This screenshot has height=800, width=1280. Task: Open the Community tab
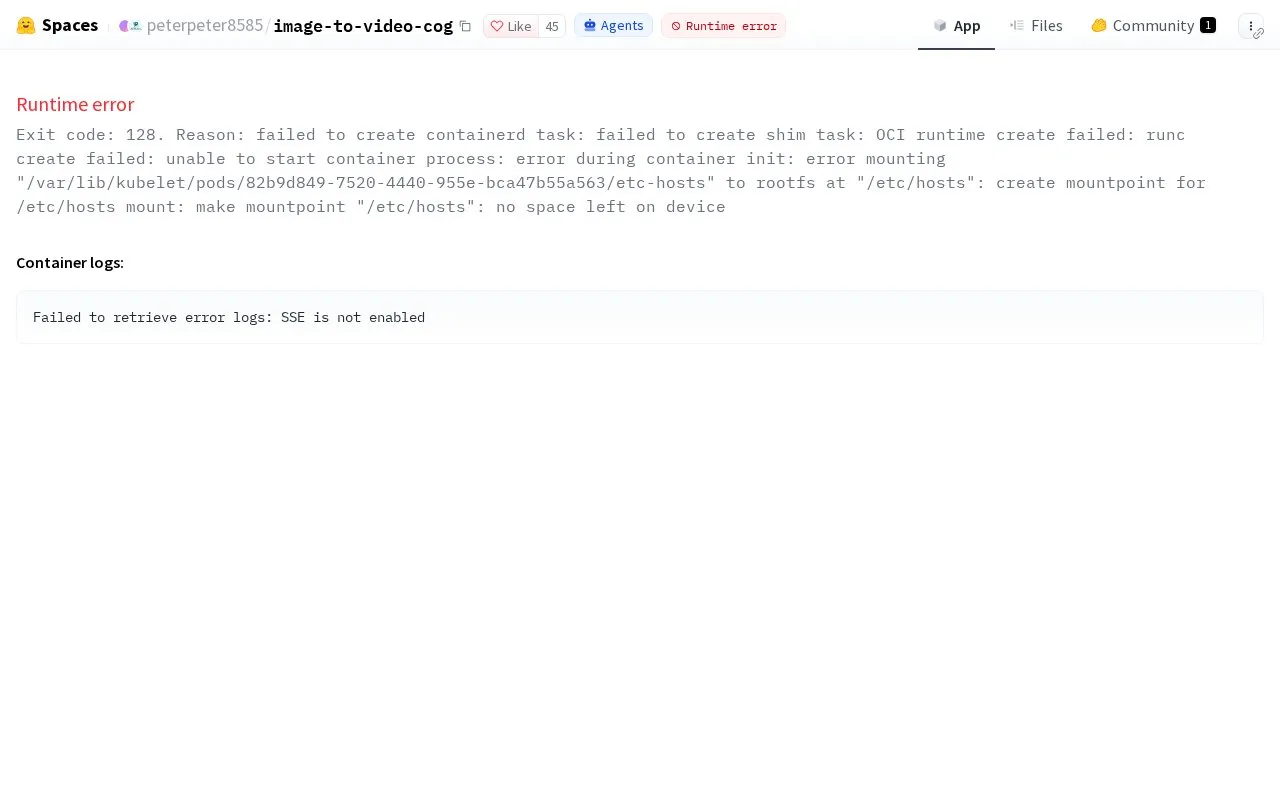click(1153, 25)
